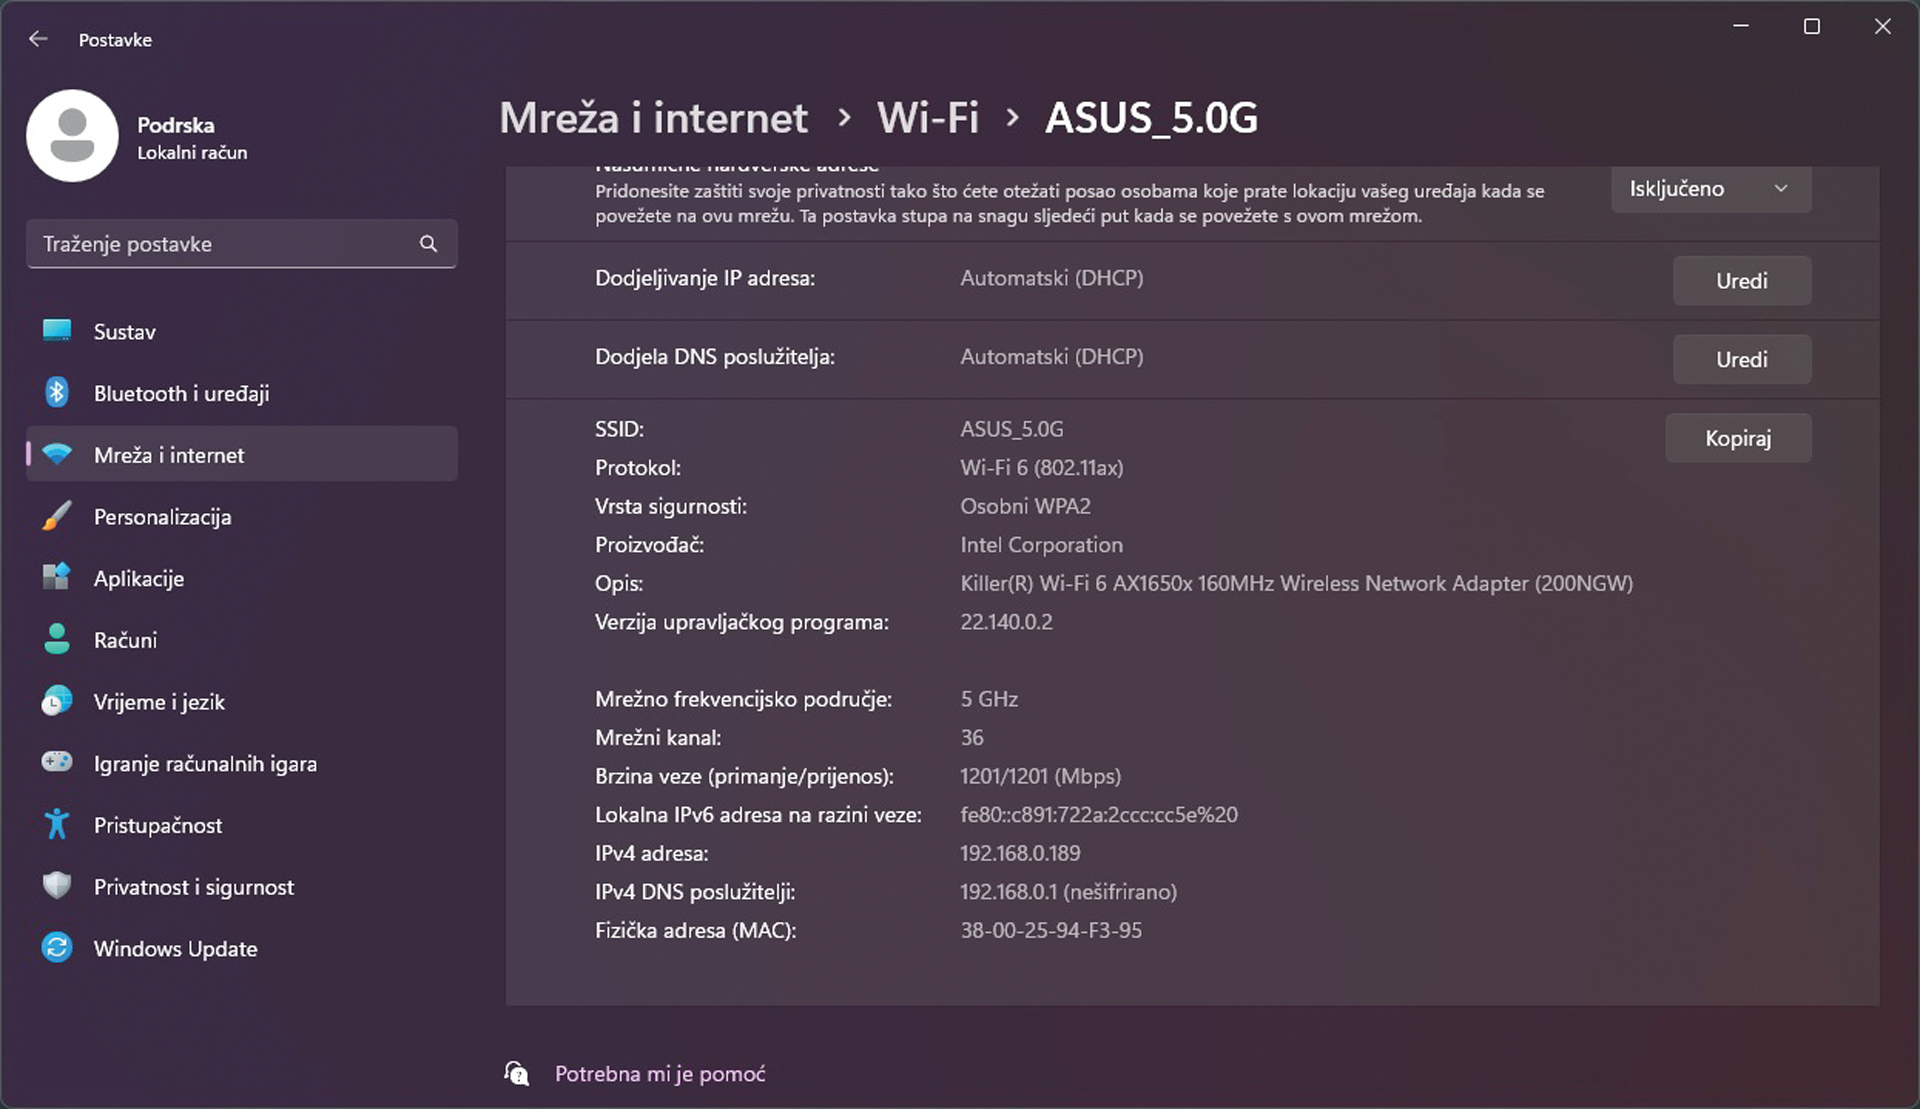Viewport: 1920px width, 1109px height.
Task: Click the Aplikacije icon in sidebar
Action: click(57, 578)
